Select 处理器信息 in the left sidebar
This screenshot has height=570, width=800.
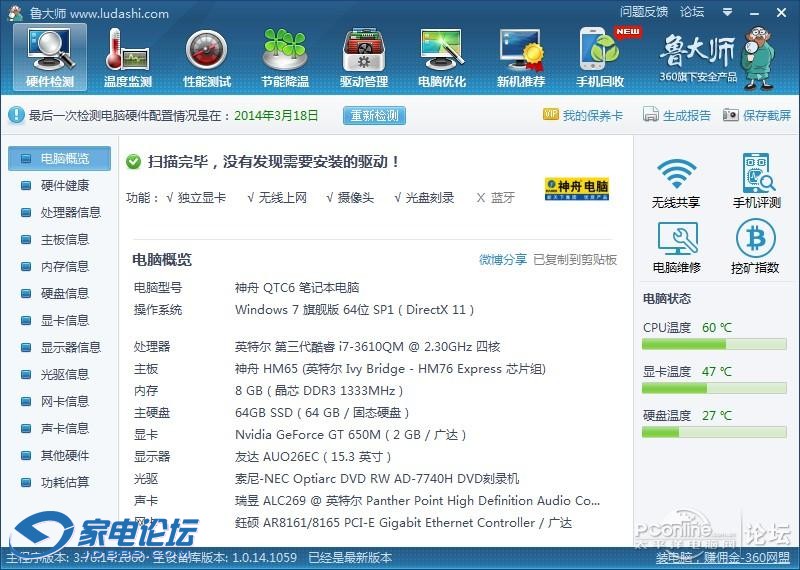coord(70,212)
